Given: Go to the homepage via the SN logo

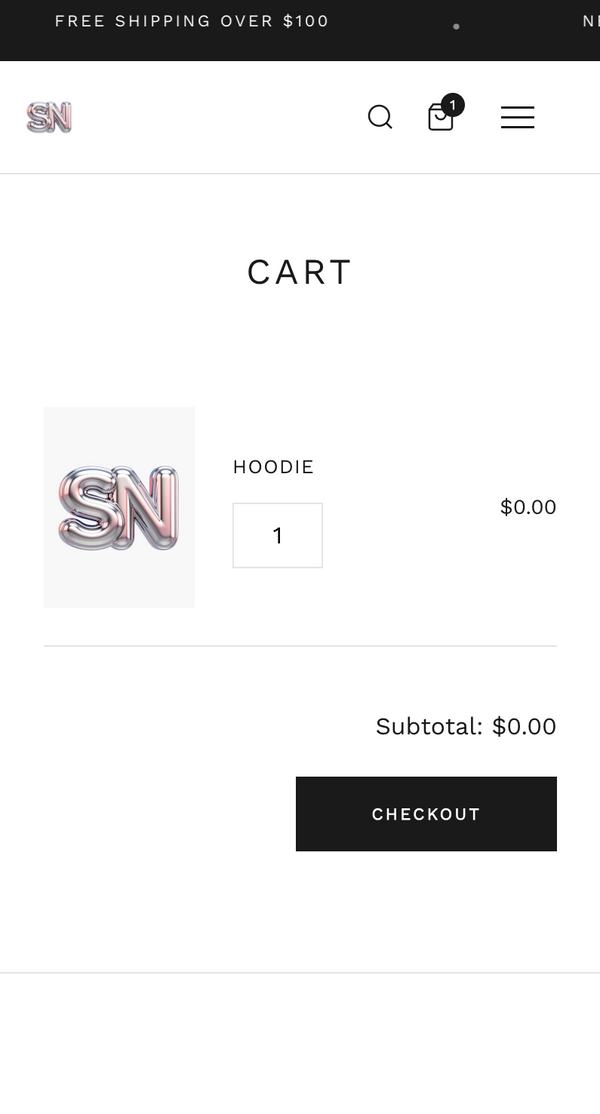Looking at the screenshot, I should (x=48, y=117).
